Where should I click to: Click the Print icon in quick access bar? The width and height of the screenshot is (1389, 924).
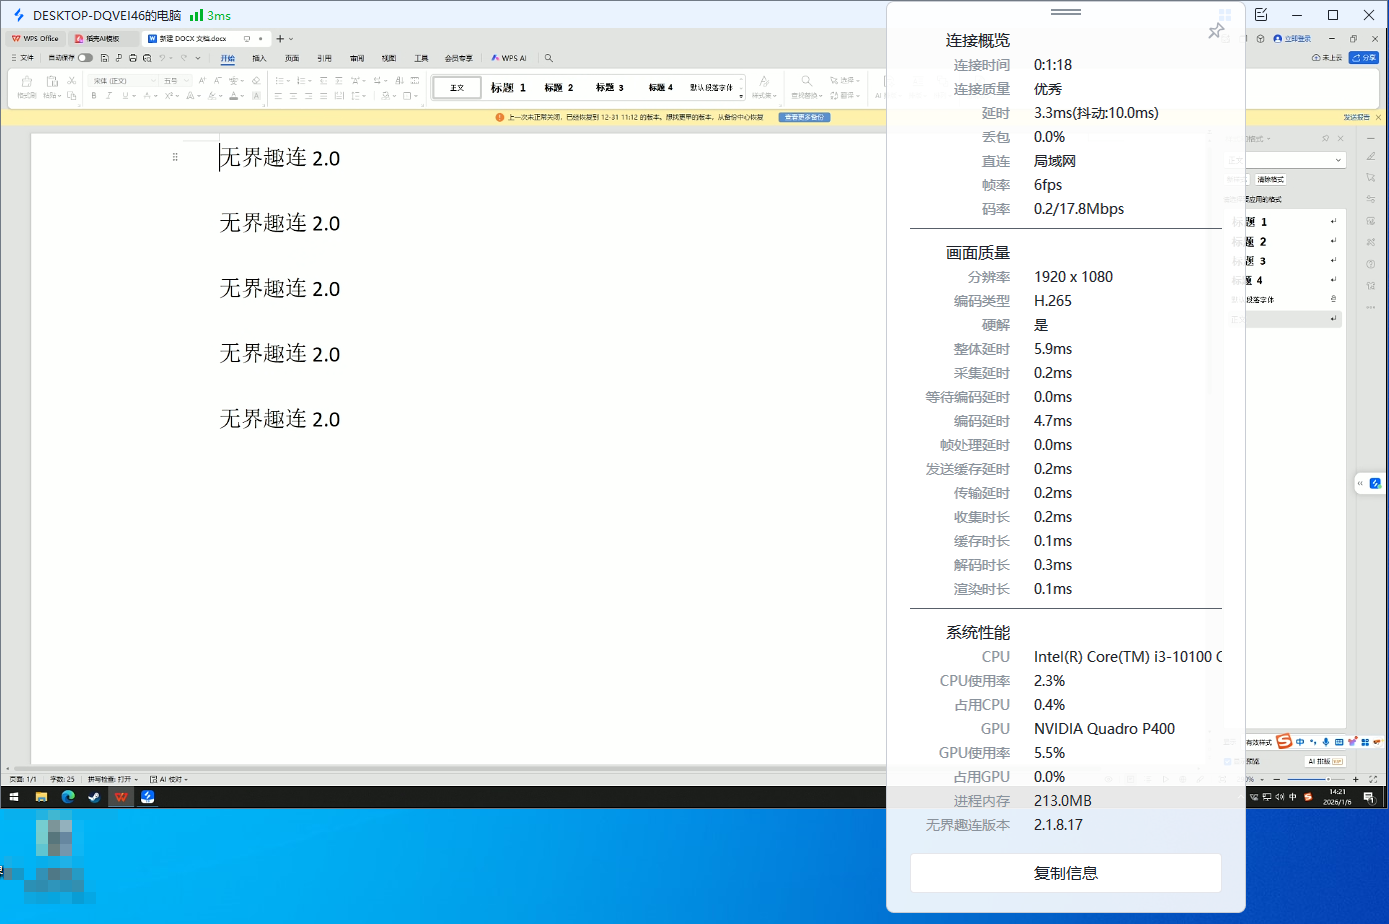132,57
